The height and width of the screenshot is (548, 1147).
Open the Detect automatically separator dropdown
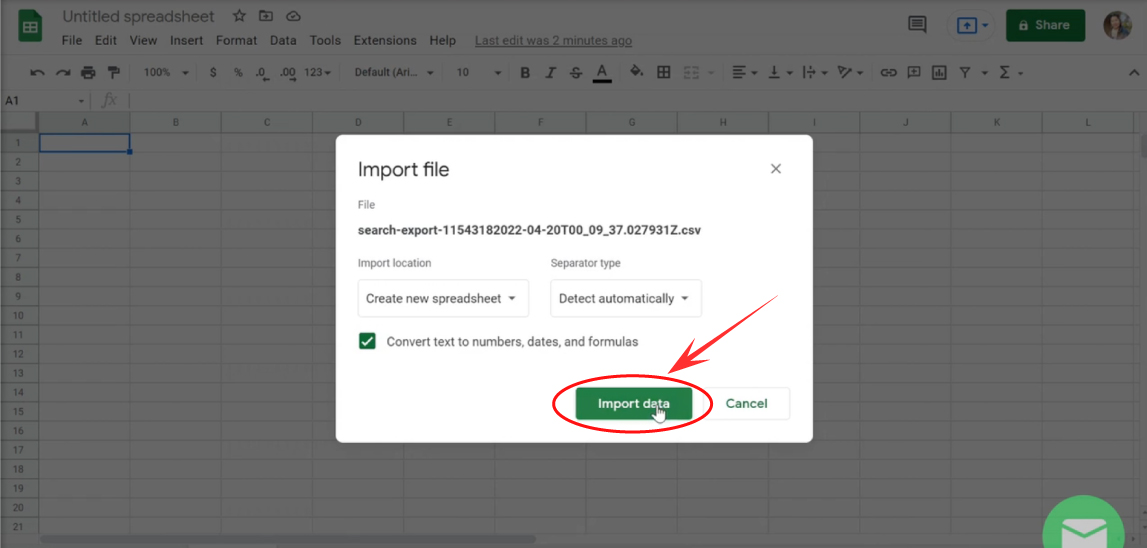[626, 299]
